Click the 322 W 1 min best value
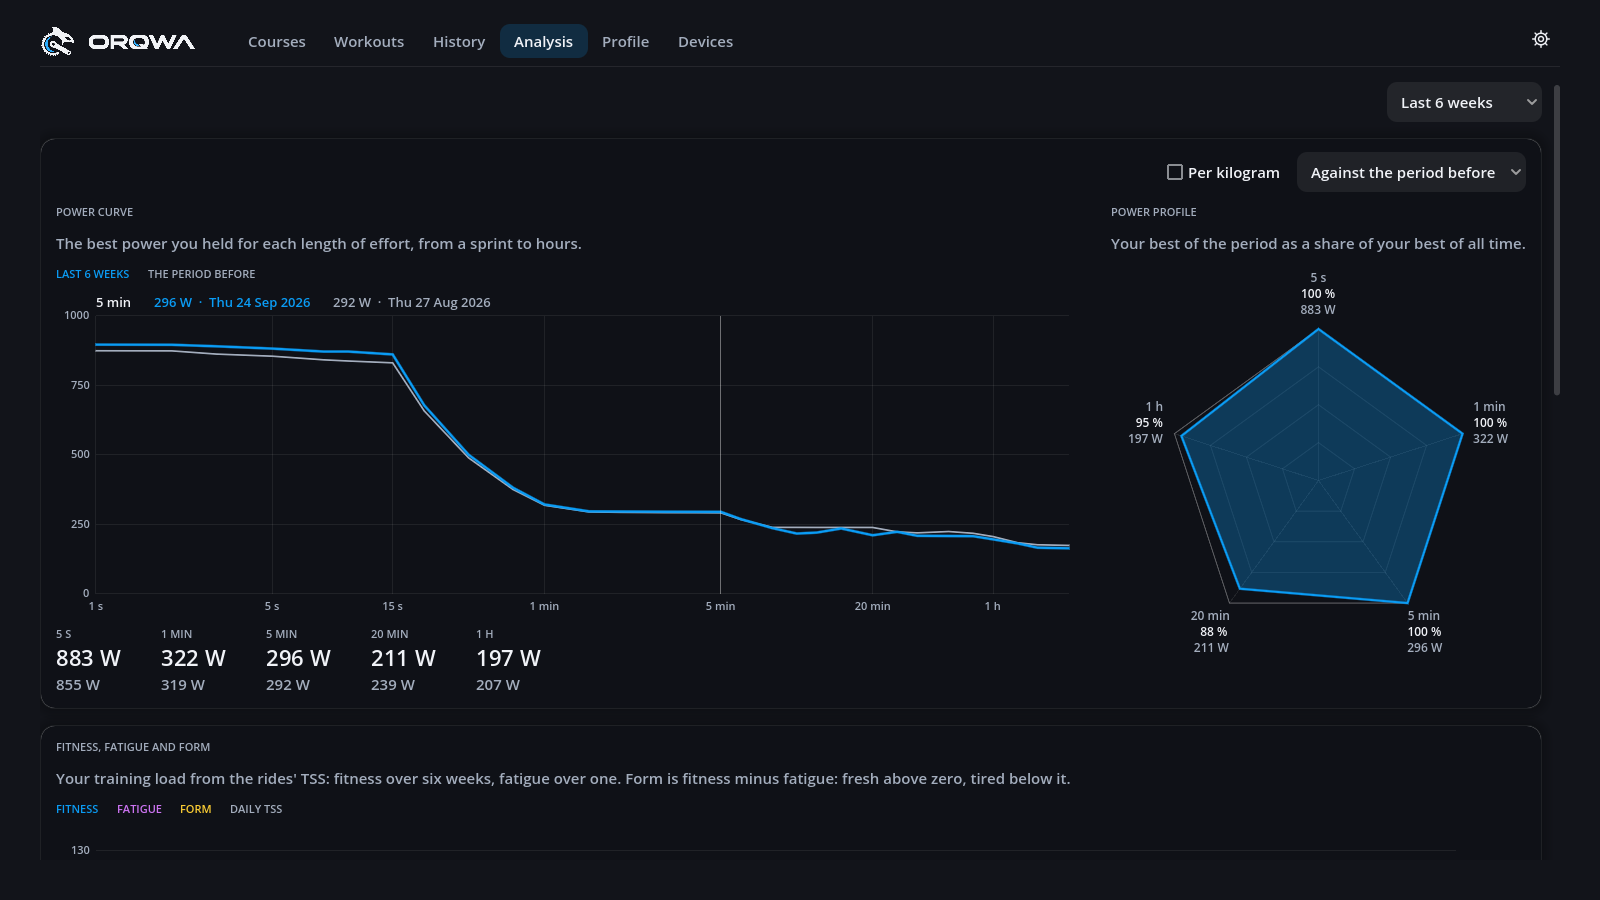This screenshot has width=1600, height=900. coord(193,658)
